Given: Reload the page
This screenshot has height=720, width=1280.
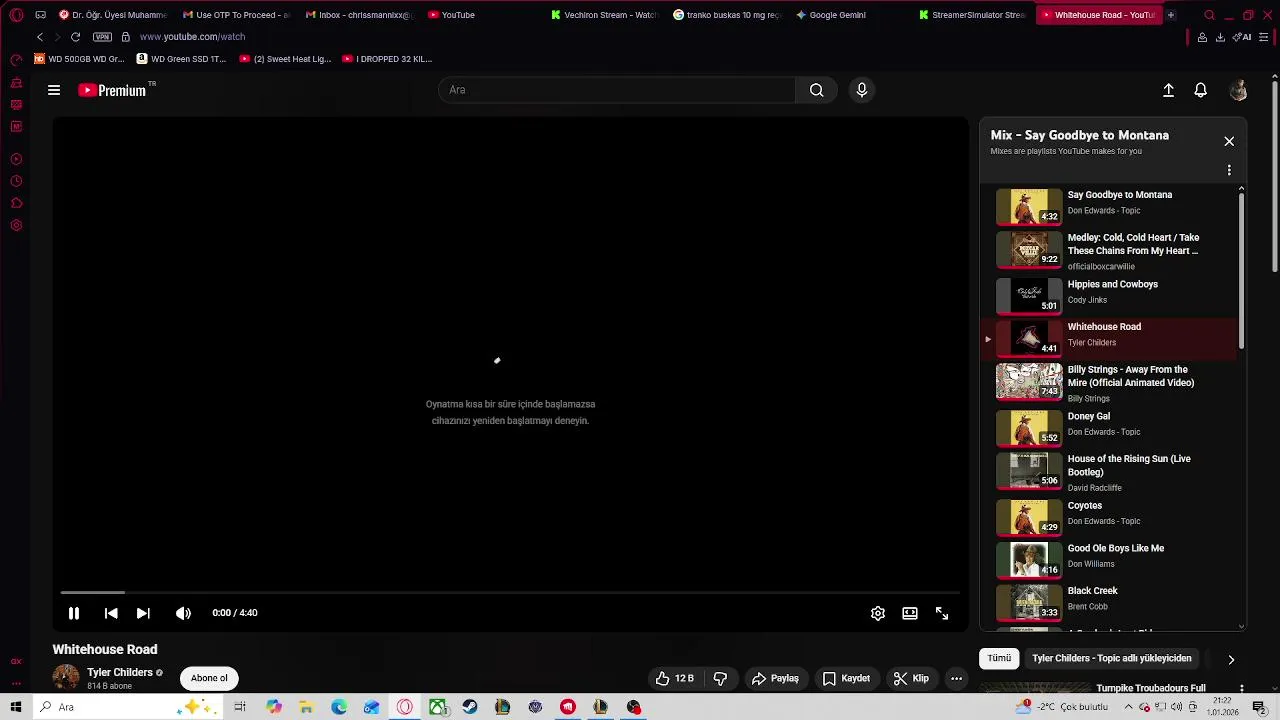Looking at the screenshot, I should [75, 37].
